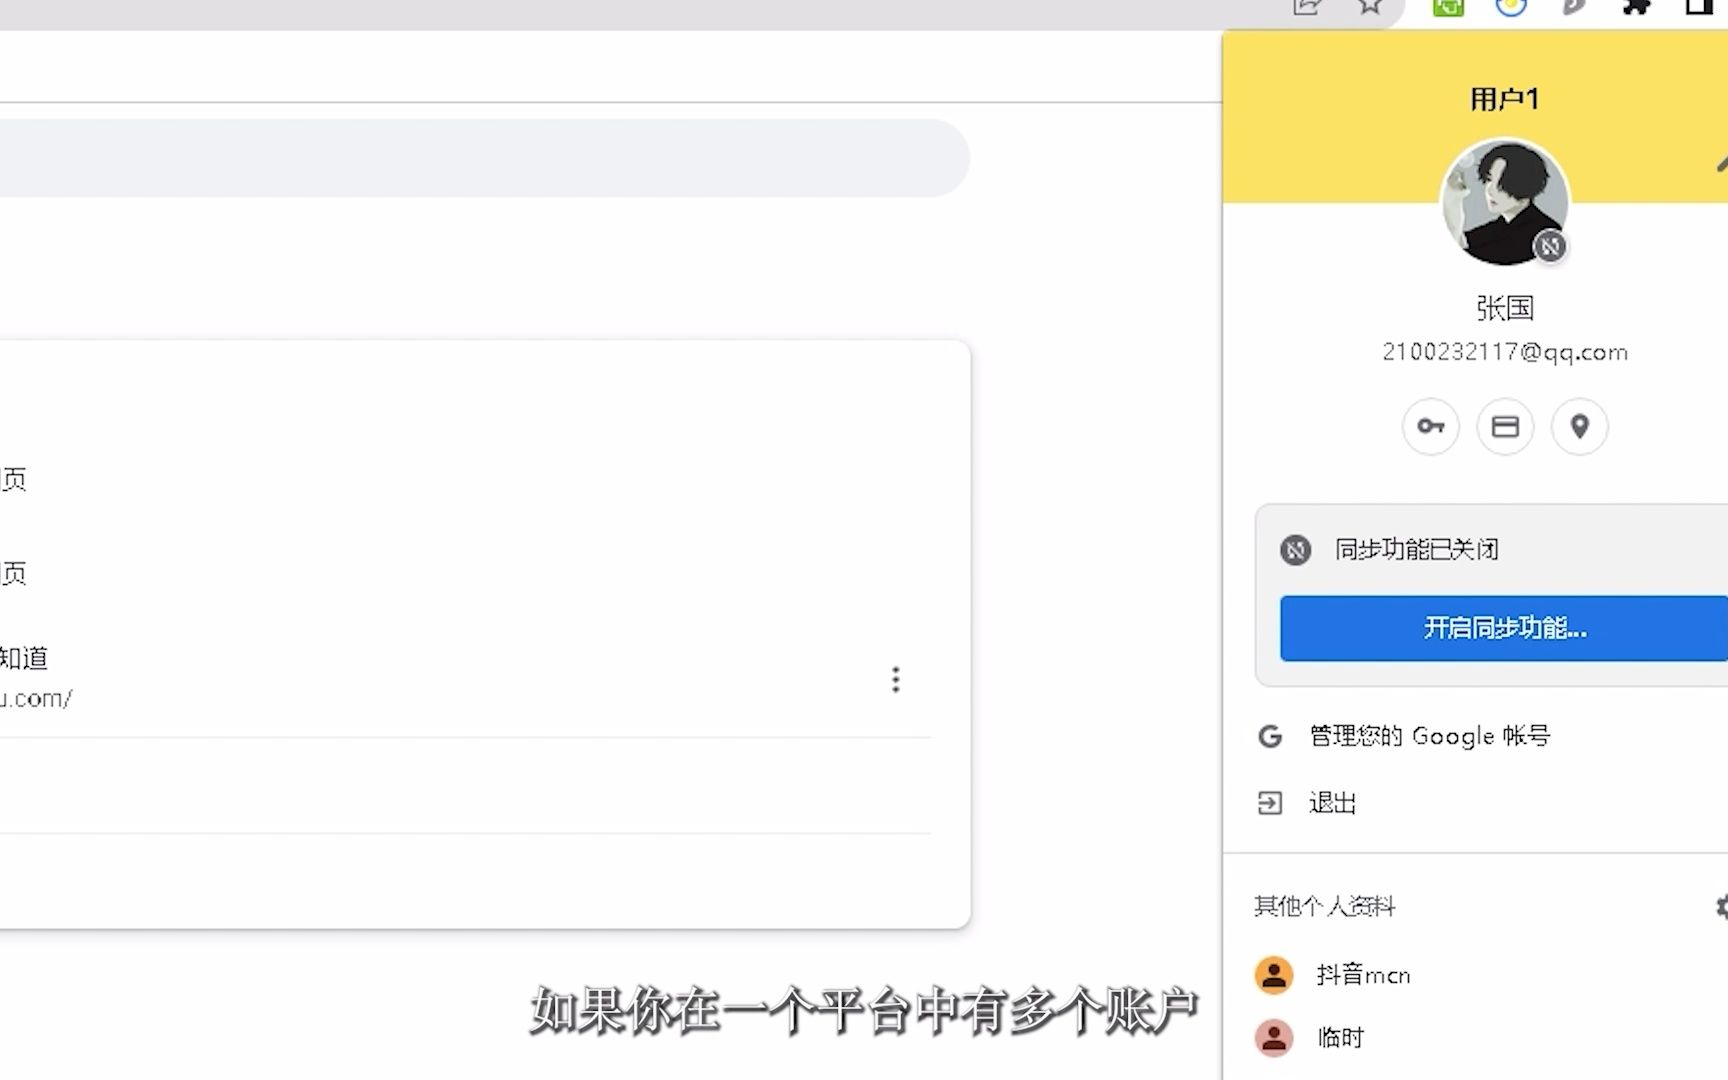The height and width of the screenshot is (1080, 1728).
Task: Click the share page icon
Action: 1307,8
